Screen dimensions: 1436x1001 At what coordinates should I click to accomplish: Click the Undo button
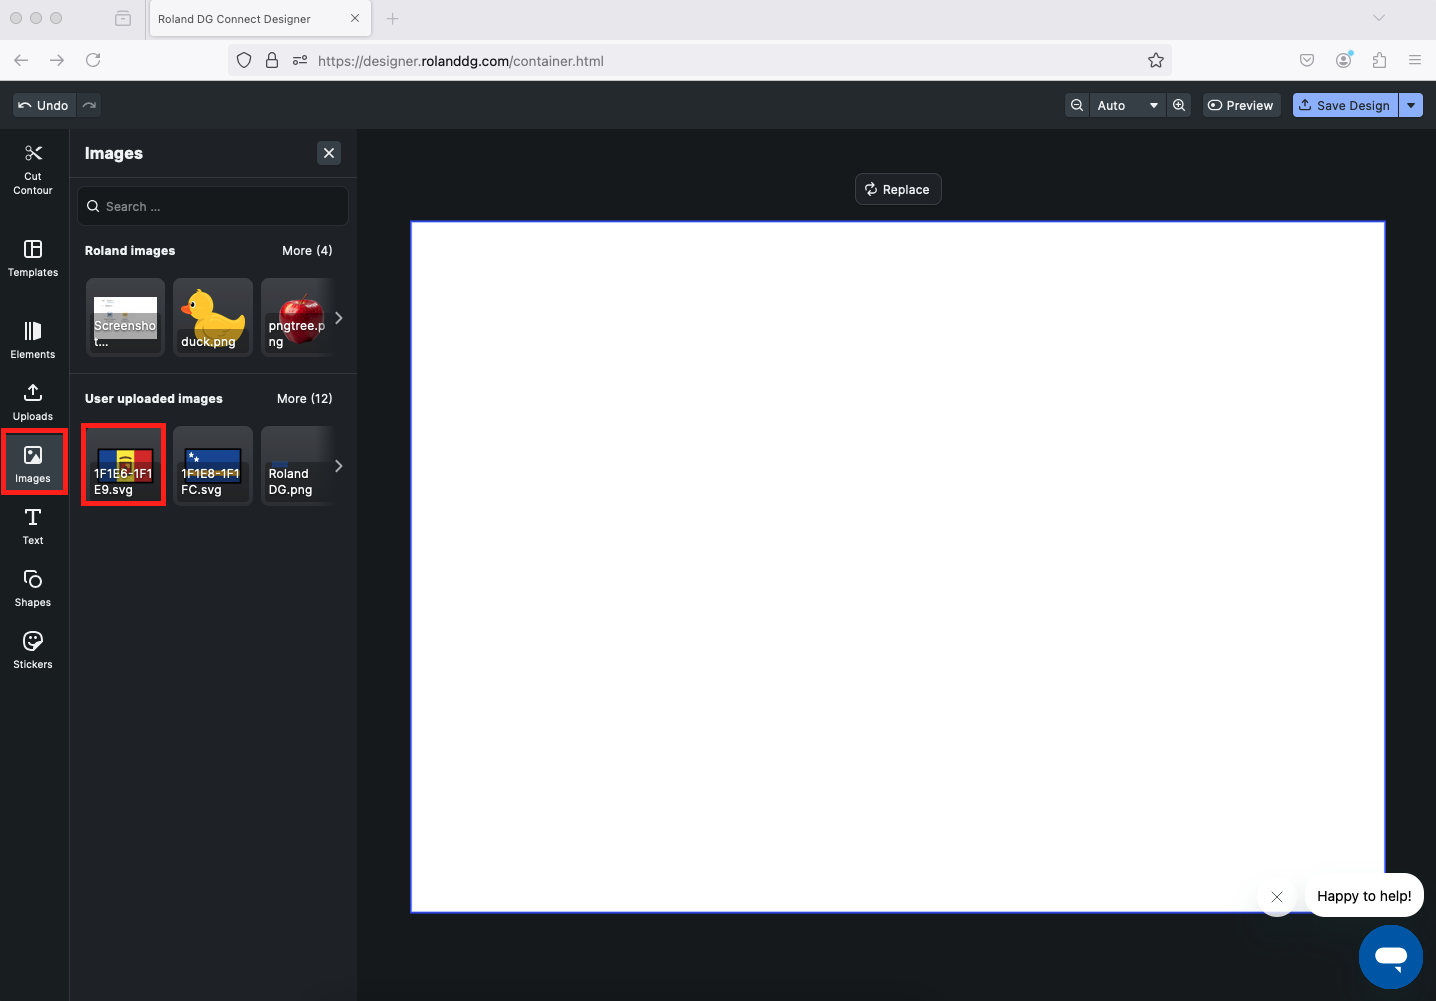44,105
